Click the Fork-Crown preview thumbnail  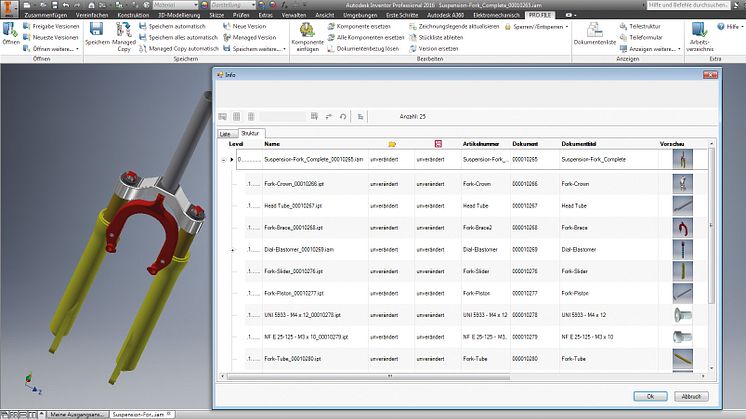point(682,184)
